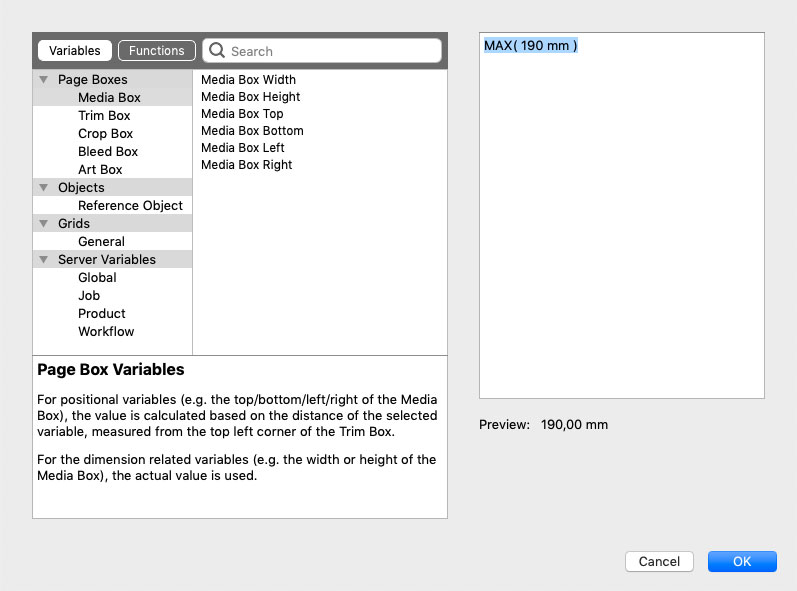Select Trim Box in the tree
797x591 pixels.
coord(104,116)
